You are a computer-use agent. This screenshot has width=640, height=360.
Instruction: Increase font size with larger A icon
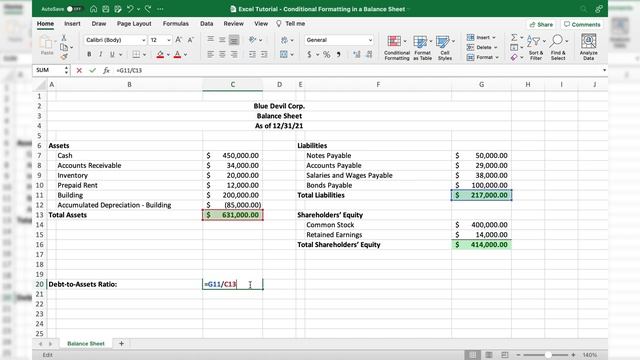tap(179, 40)
